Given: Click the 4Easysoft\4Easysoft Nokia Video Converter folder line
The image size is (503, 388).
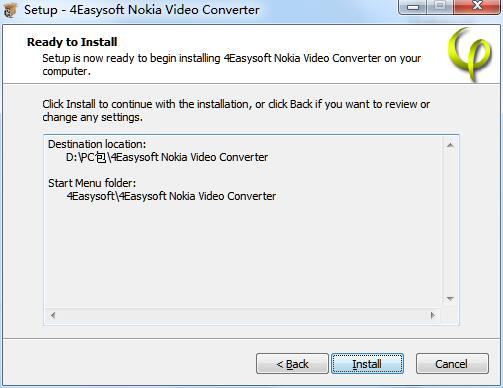Looking at the screenshot, I should [171, 196].
